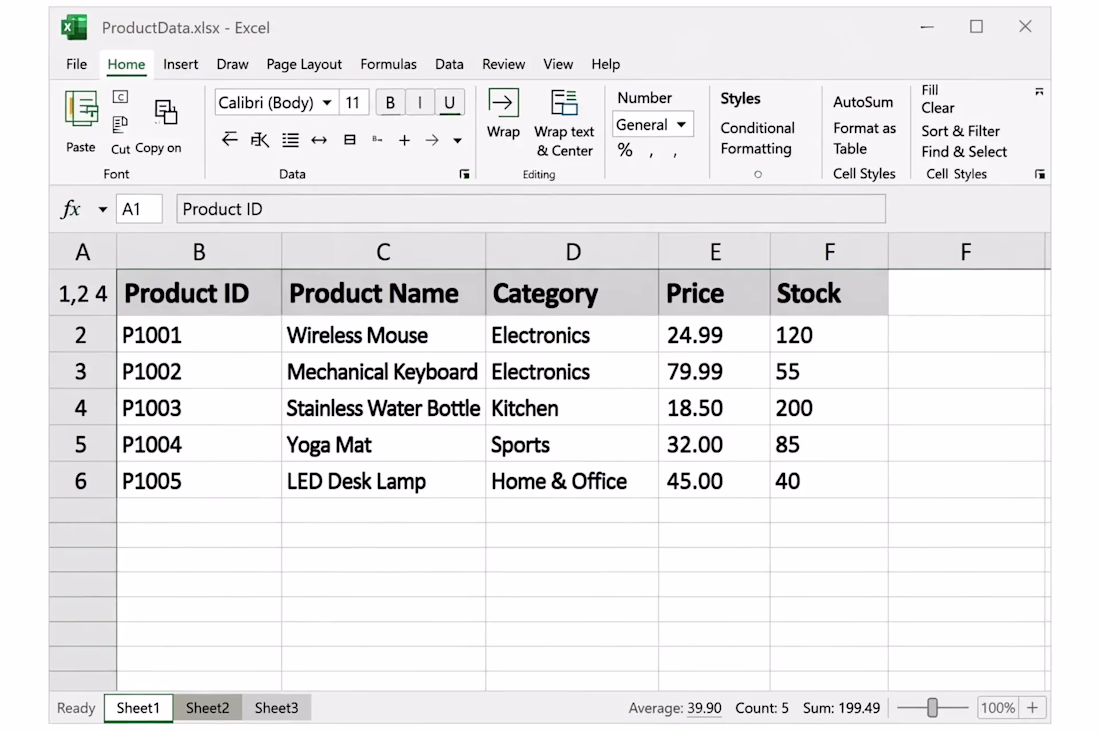Click Conditional Formatting
Screen dimensions: 1100x733
(757, 138)
